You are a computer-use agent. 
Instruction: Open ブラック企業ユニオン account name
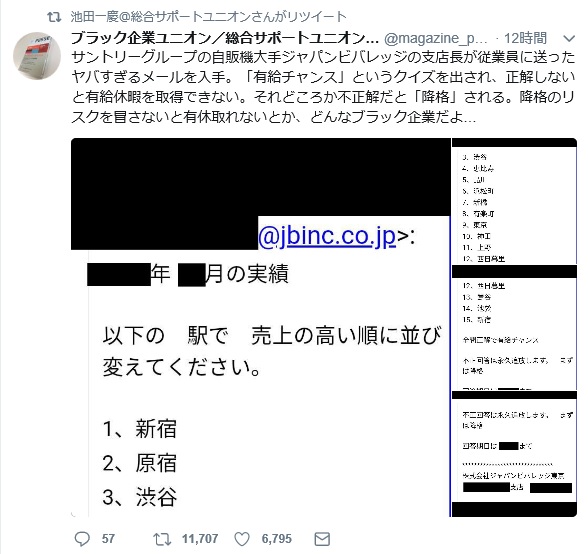(x=225, y=38)
